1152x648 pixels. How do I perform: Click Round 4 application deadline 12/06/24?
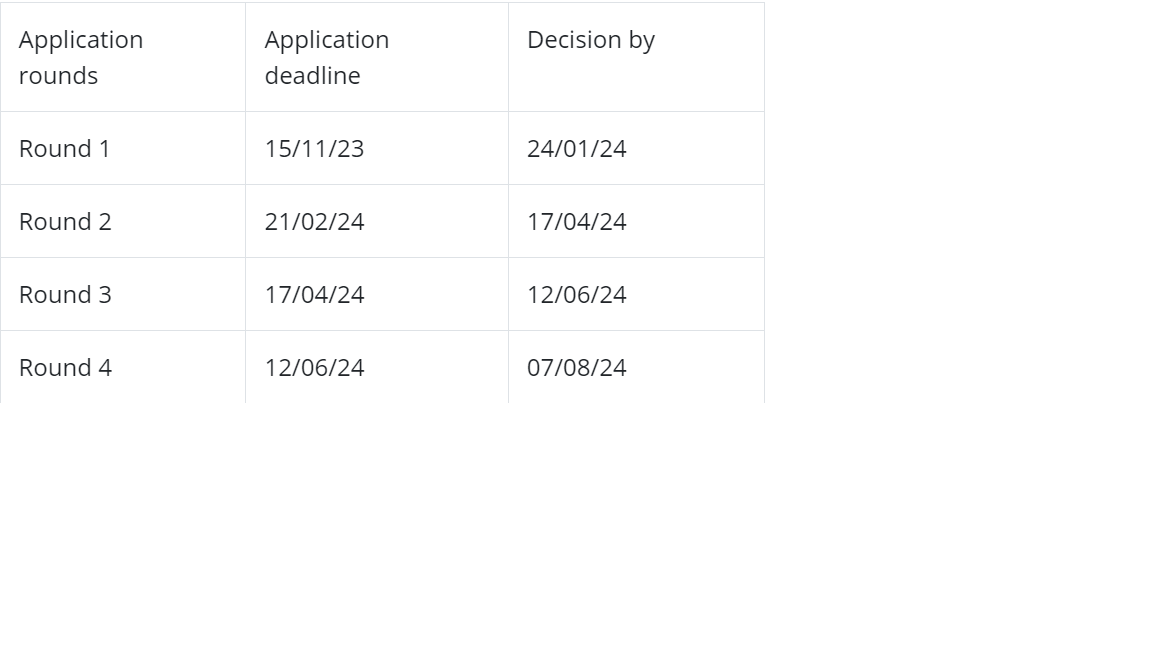314,367
